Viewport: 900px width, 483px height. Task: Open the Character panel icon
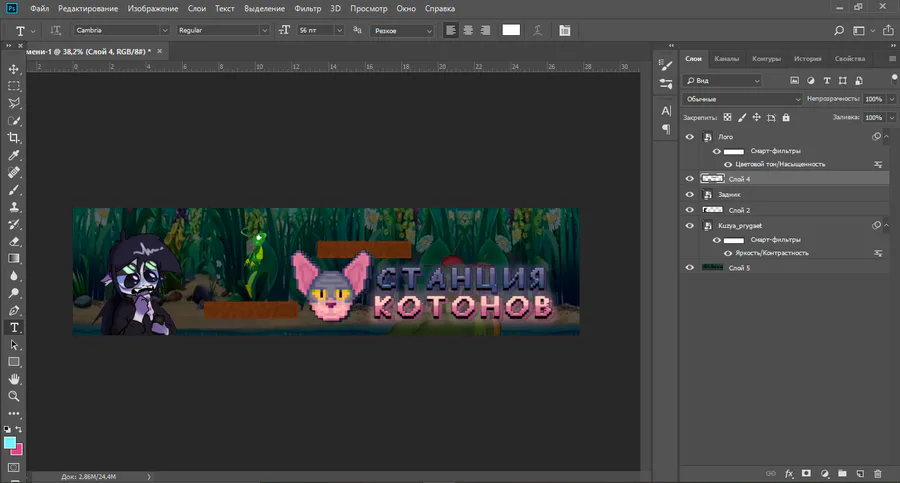click(666, 111)
